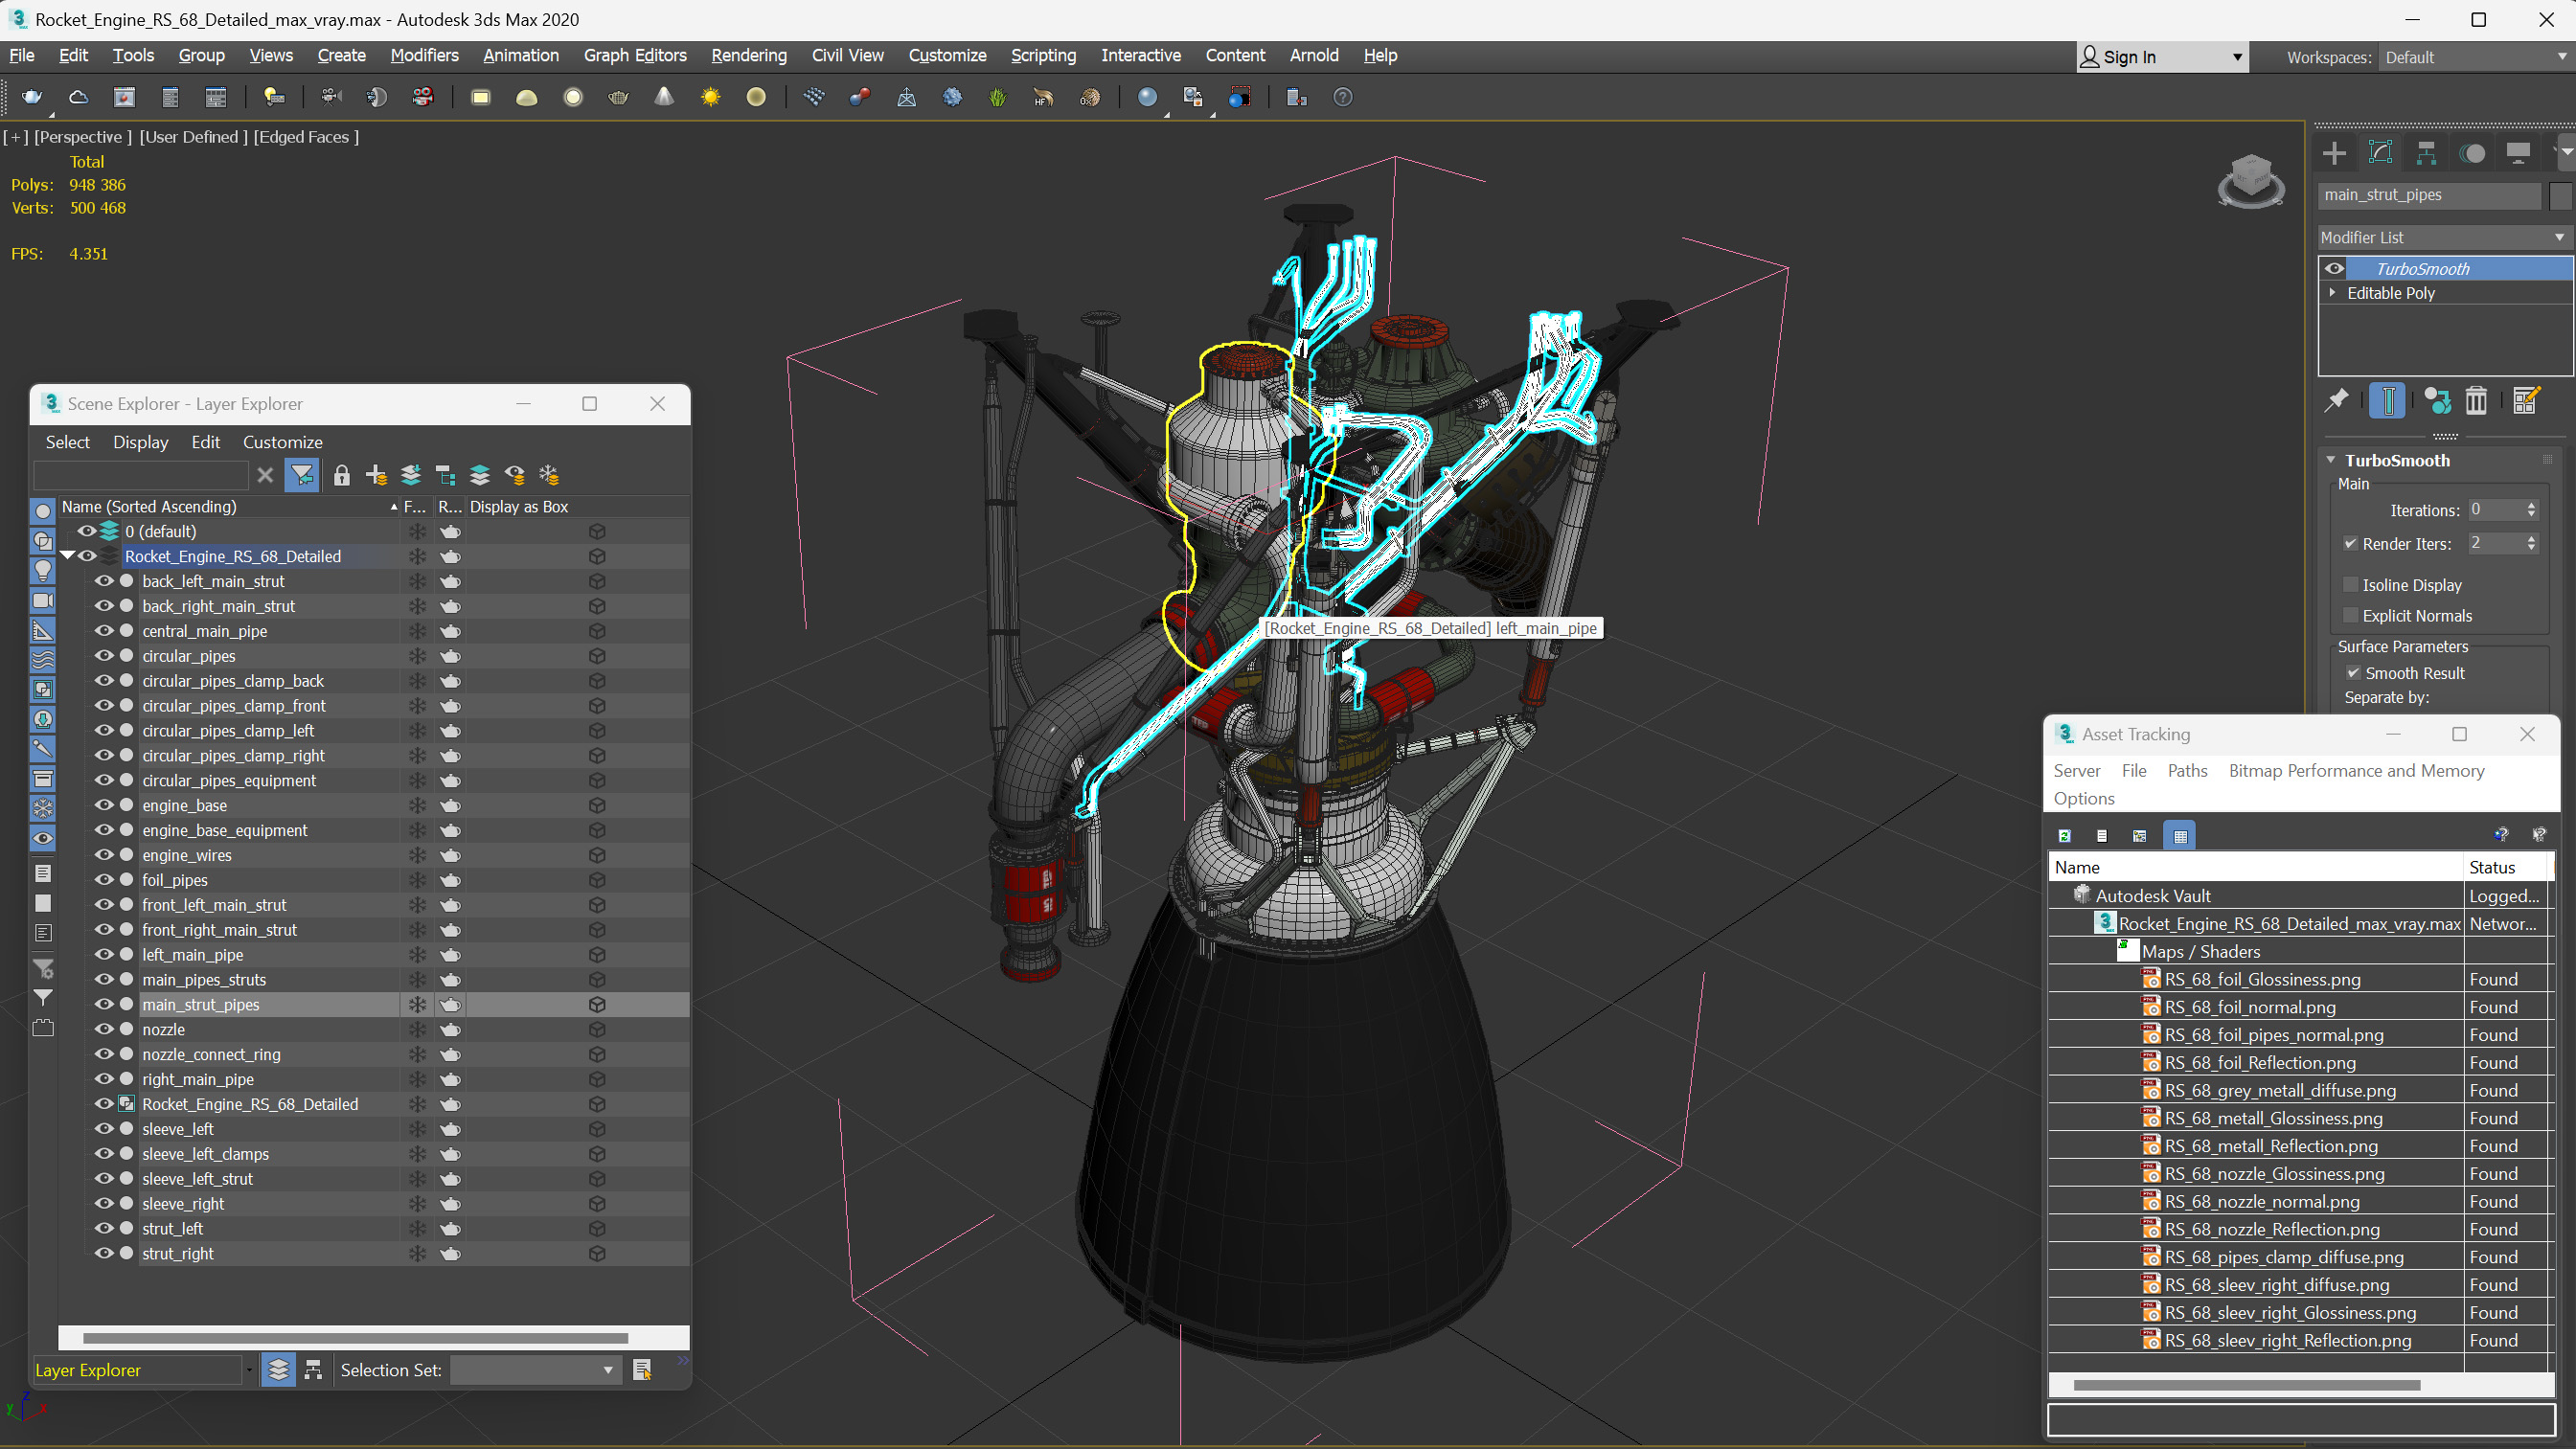2576x1449 pixels.
Task: Click the Edged Faces viewport label
Action: click(x=306, y=137)
